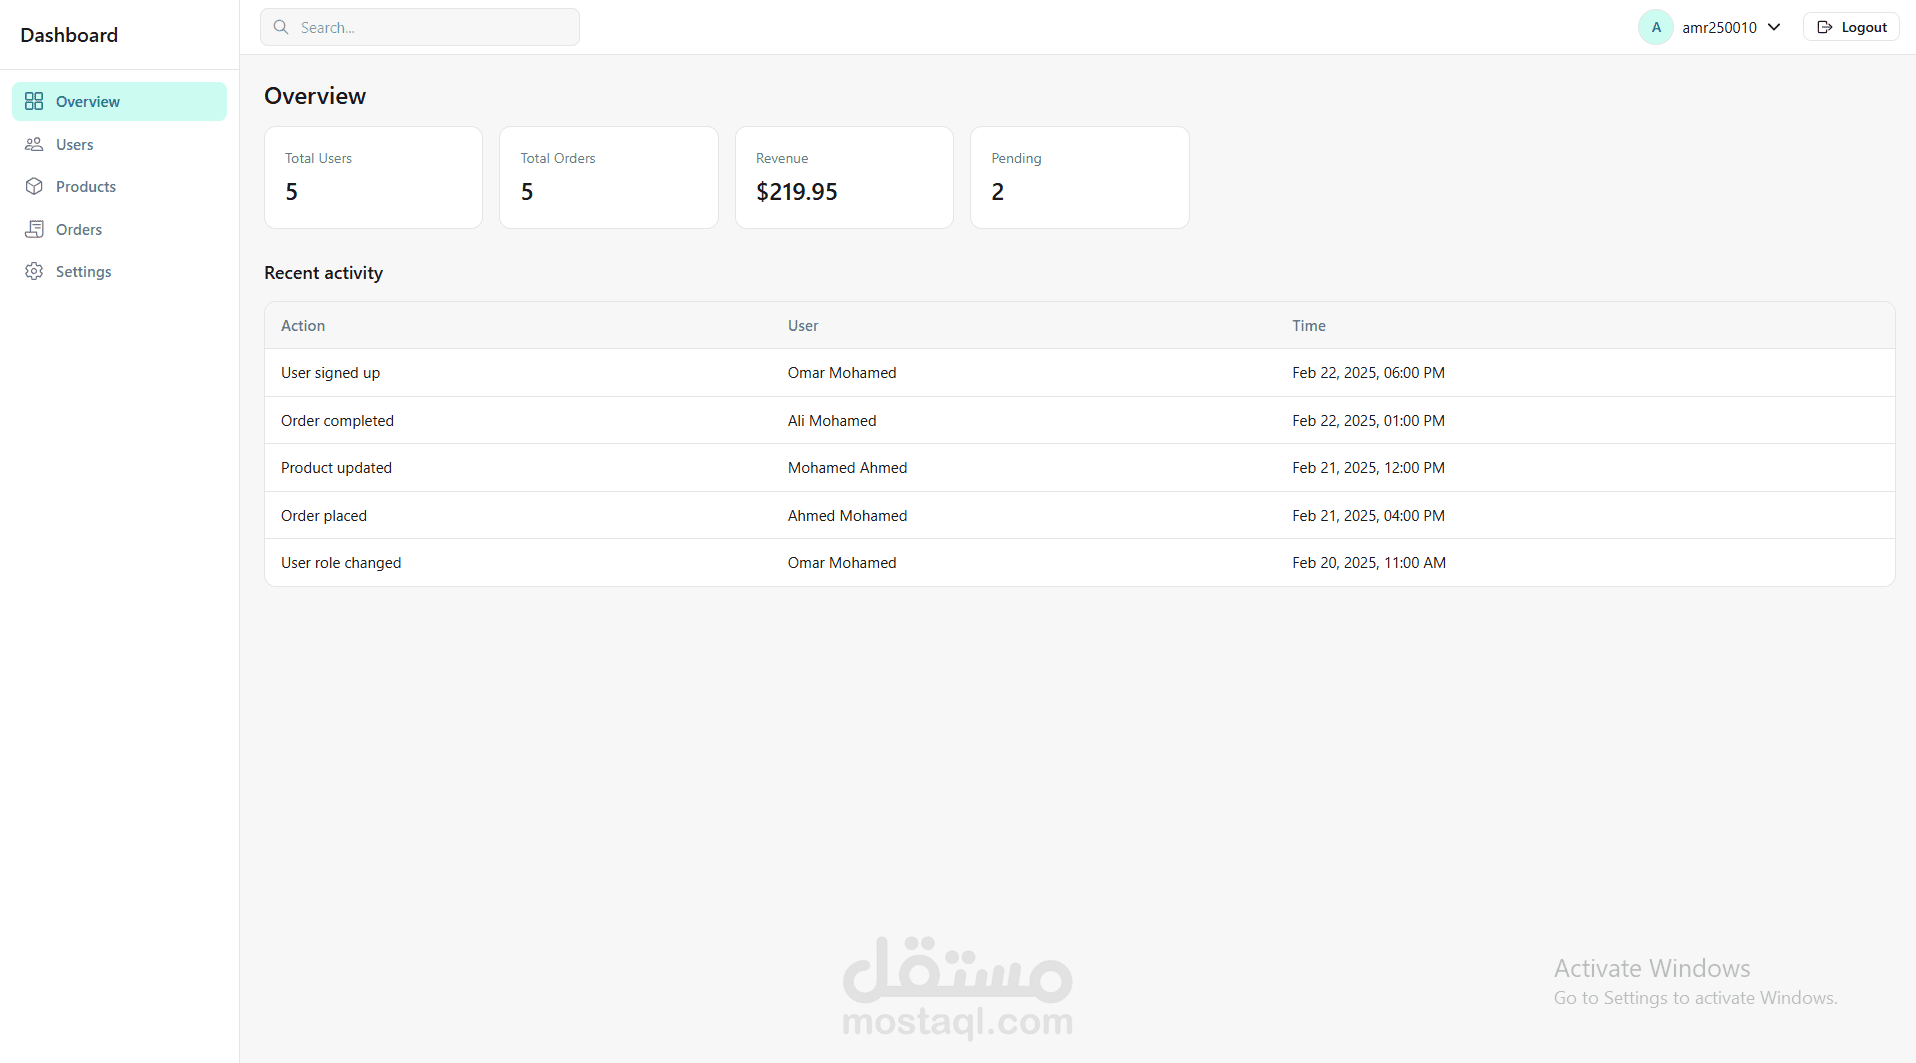The image size is (1916, 1063).
Task: Click the User column header
Action: [803, 325]
